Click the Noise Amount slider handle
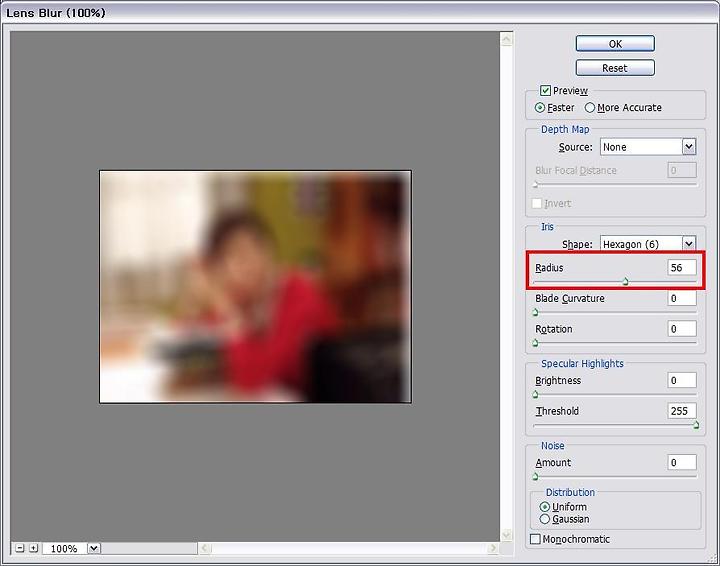The height and width of the screenshot is (566, 720). click(535, 476)
